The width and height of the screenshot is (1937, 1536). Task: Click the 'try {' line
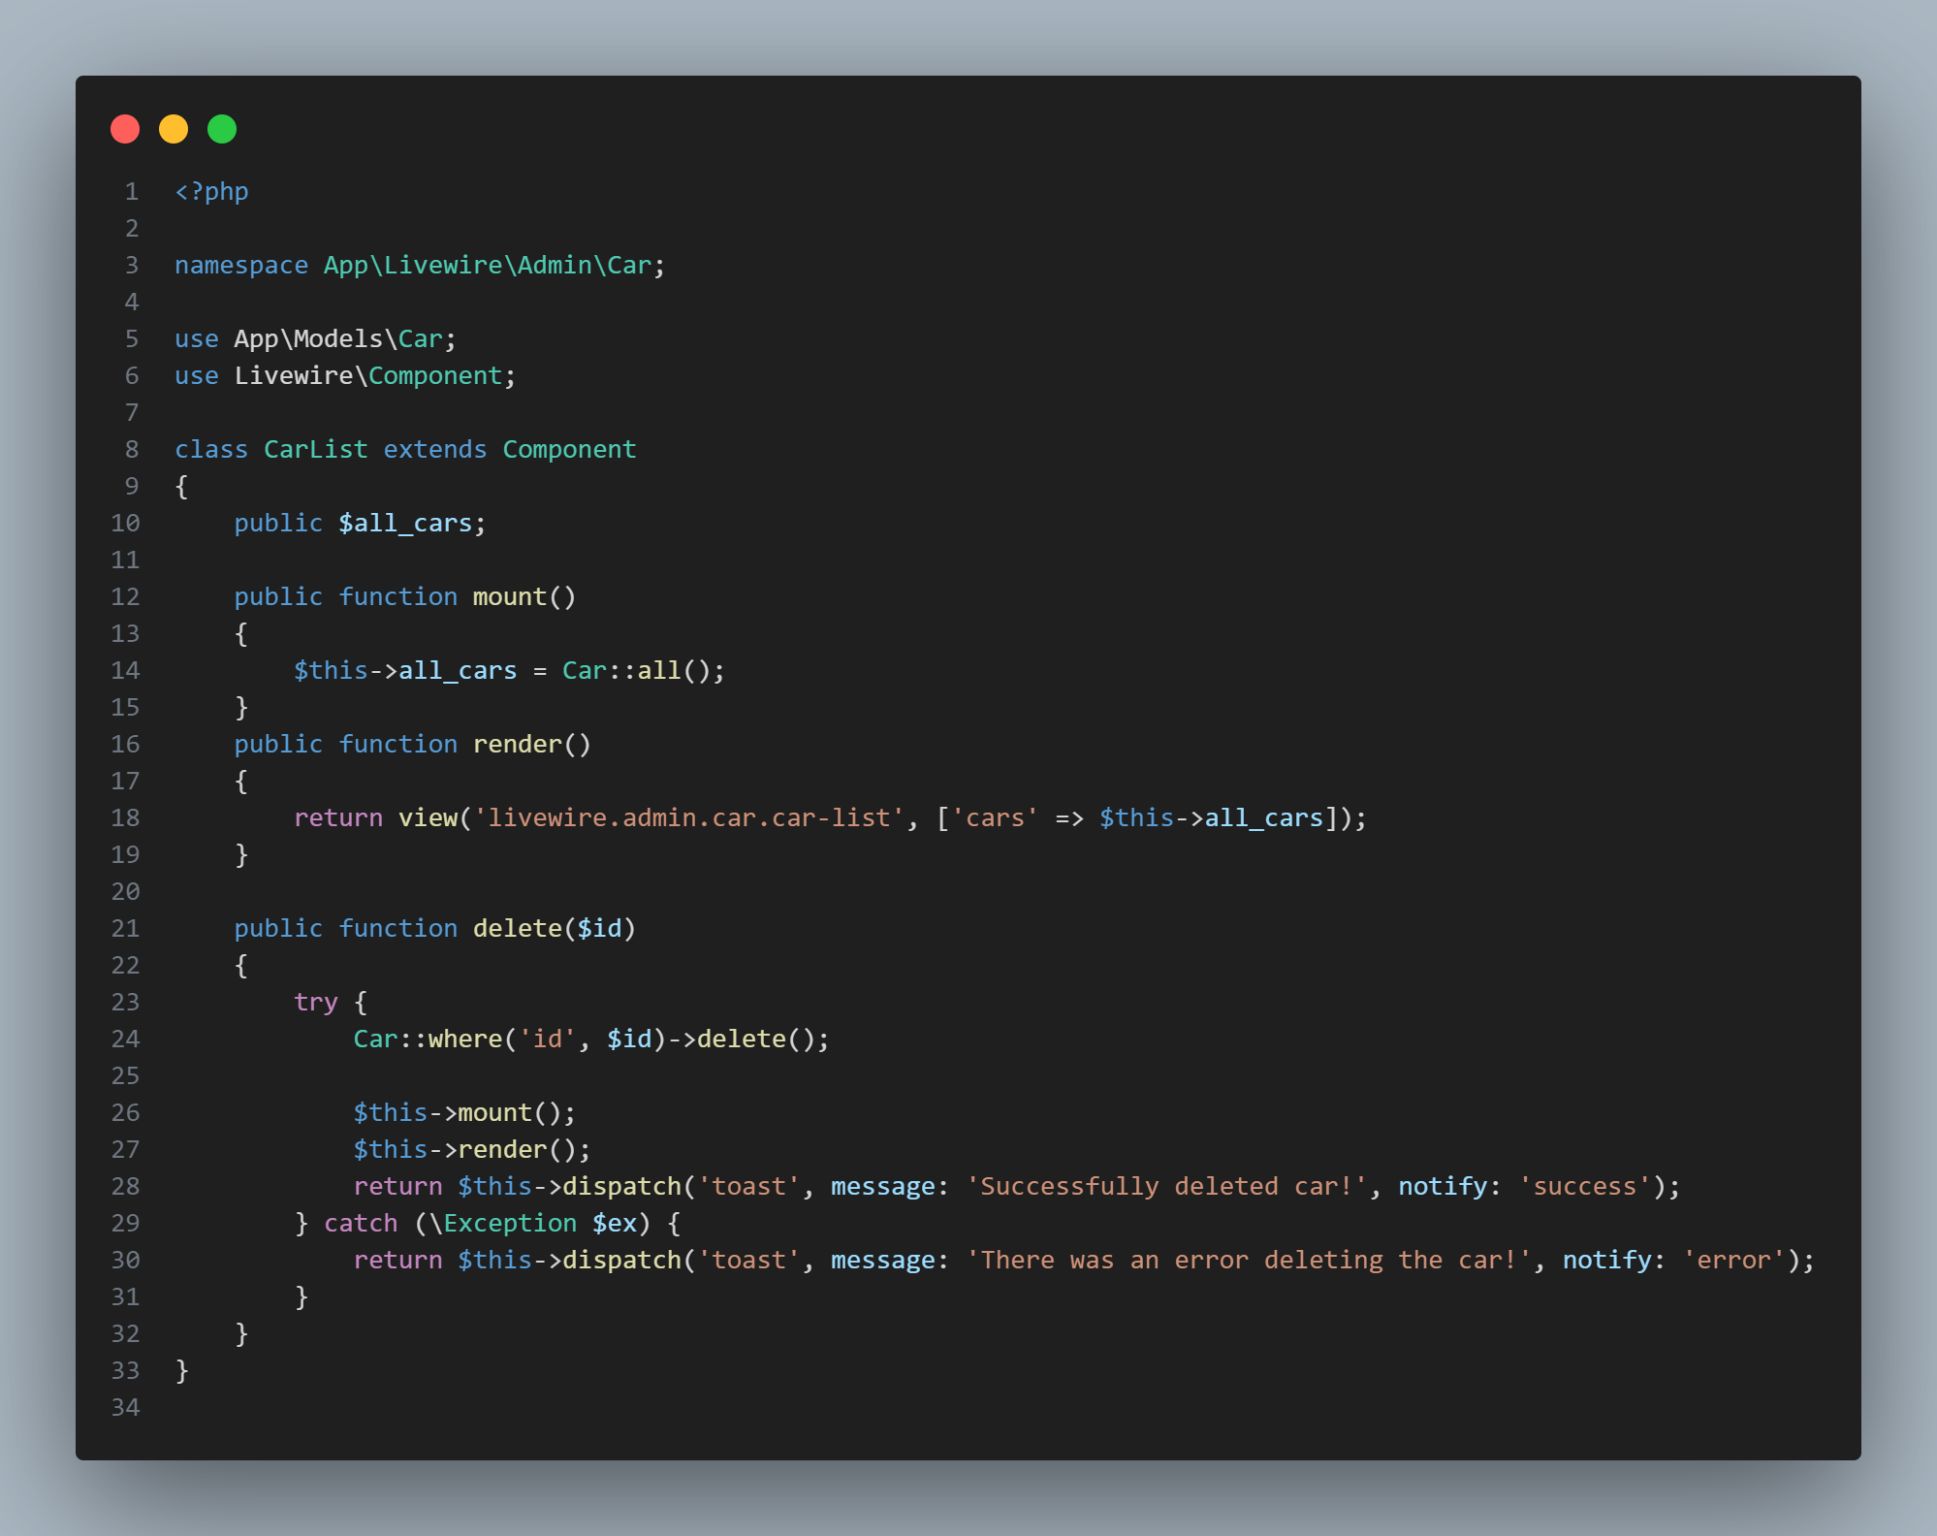331,1002
